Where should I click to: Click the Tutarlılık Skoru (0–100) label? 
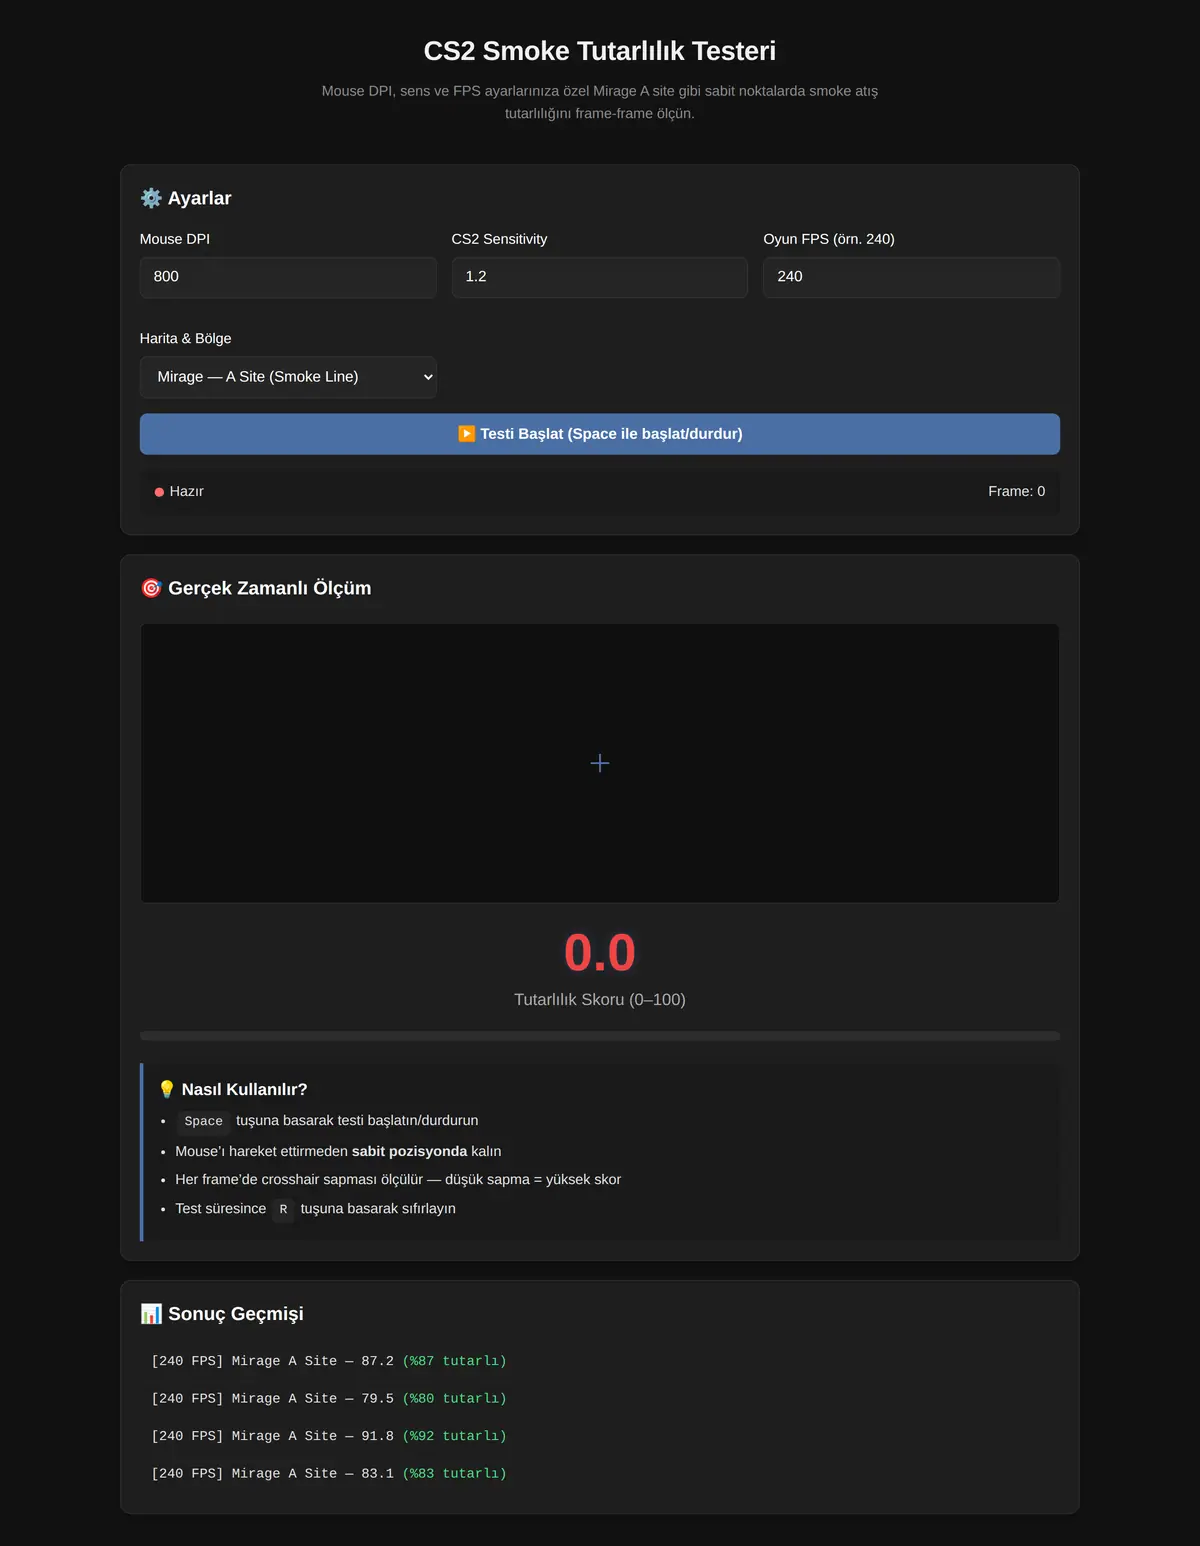[x=600, y=1000]
